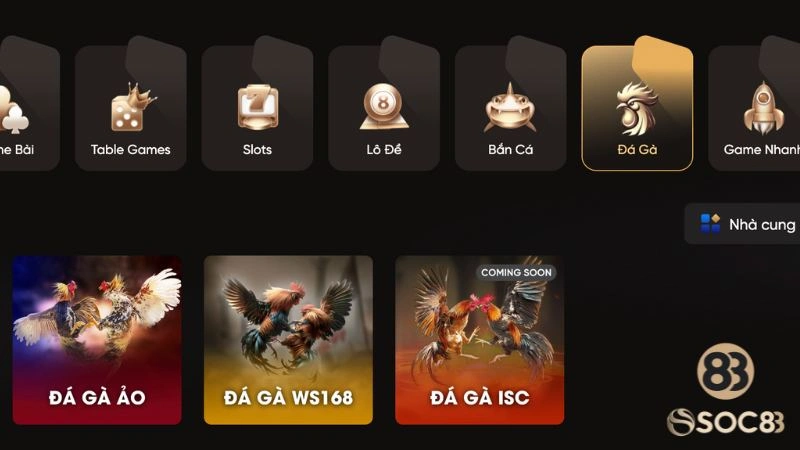This screenshot has height=450, width=800.
Task: Click the dice and crown icon
Action: [x=133, y=108]
